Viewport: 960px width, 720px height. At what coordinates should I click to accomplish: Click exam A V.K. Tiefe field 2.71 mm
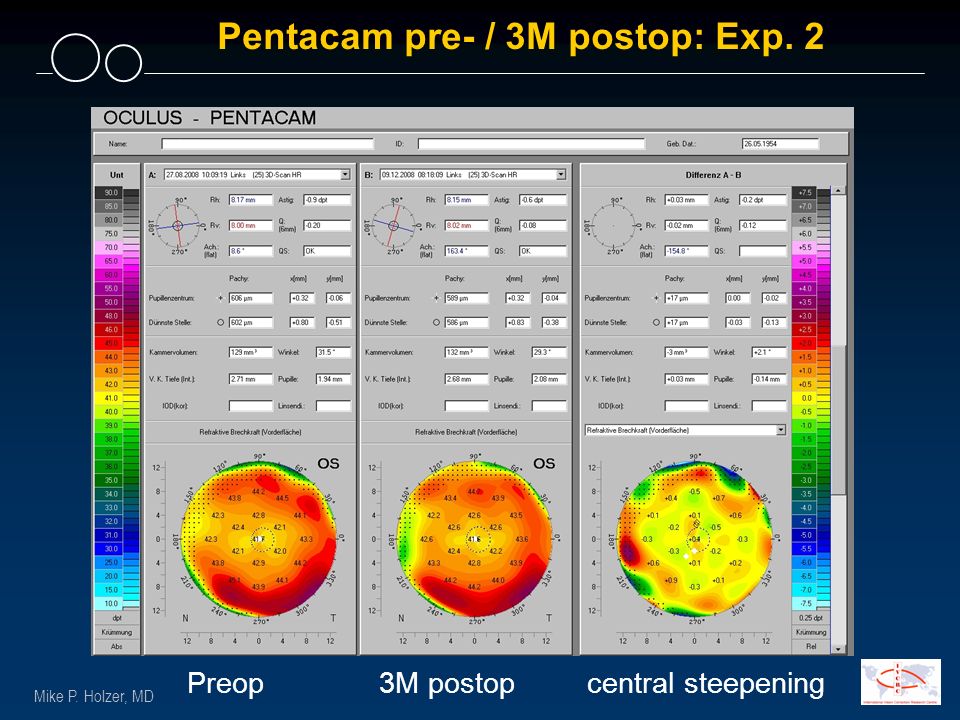tap(250, 379)
